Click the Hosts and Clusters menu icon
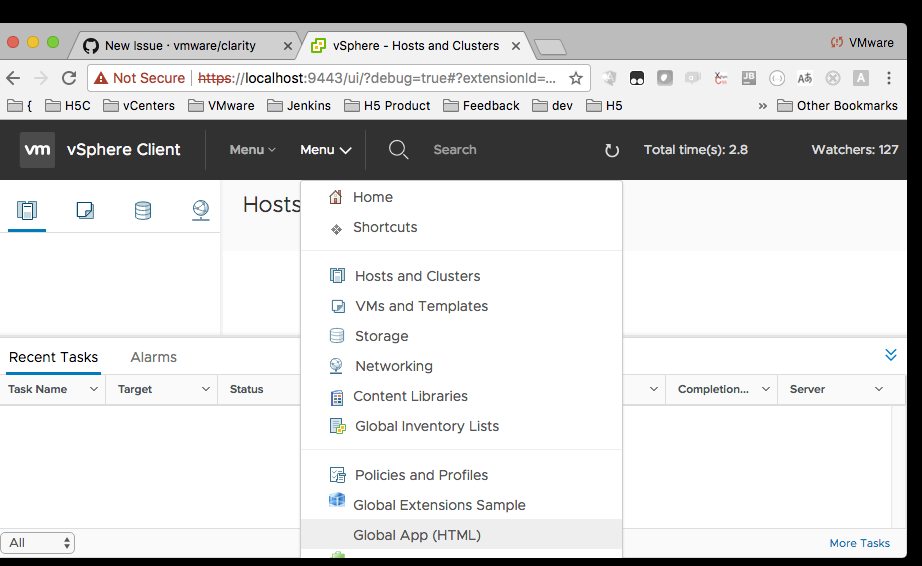922x566 pixels. (337, 275)
